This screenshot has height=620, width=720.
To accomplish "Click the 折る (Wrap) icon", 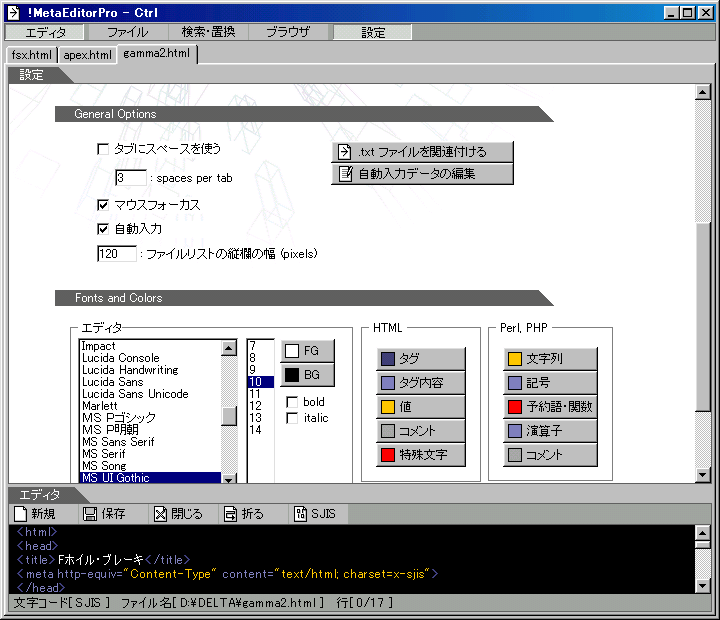I will click(230, 514).
